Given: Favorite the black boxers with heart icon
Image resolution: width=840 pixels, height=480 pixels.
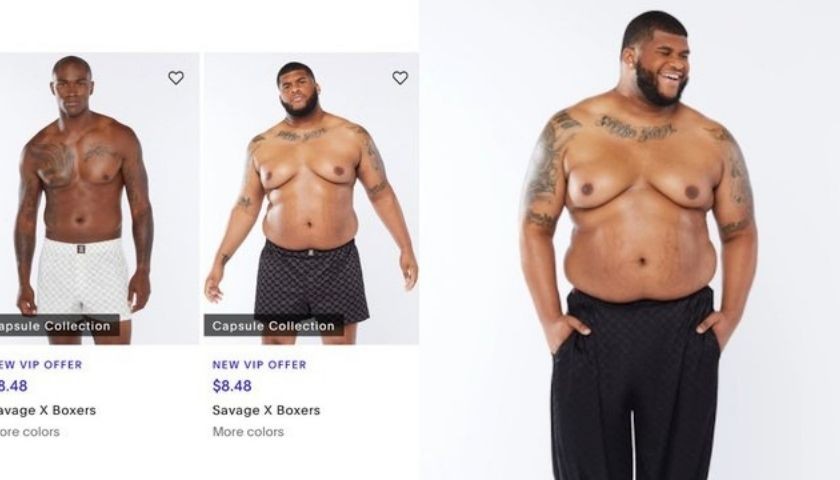Looking at the screenshot, I should (400, 78).
